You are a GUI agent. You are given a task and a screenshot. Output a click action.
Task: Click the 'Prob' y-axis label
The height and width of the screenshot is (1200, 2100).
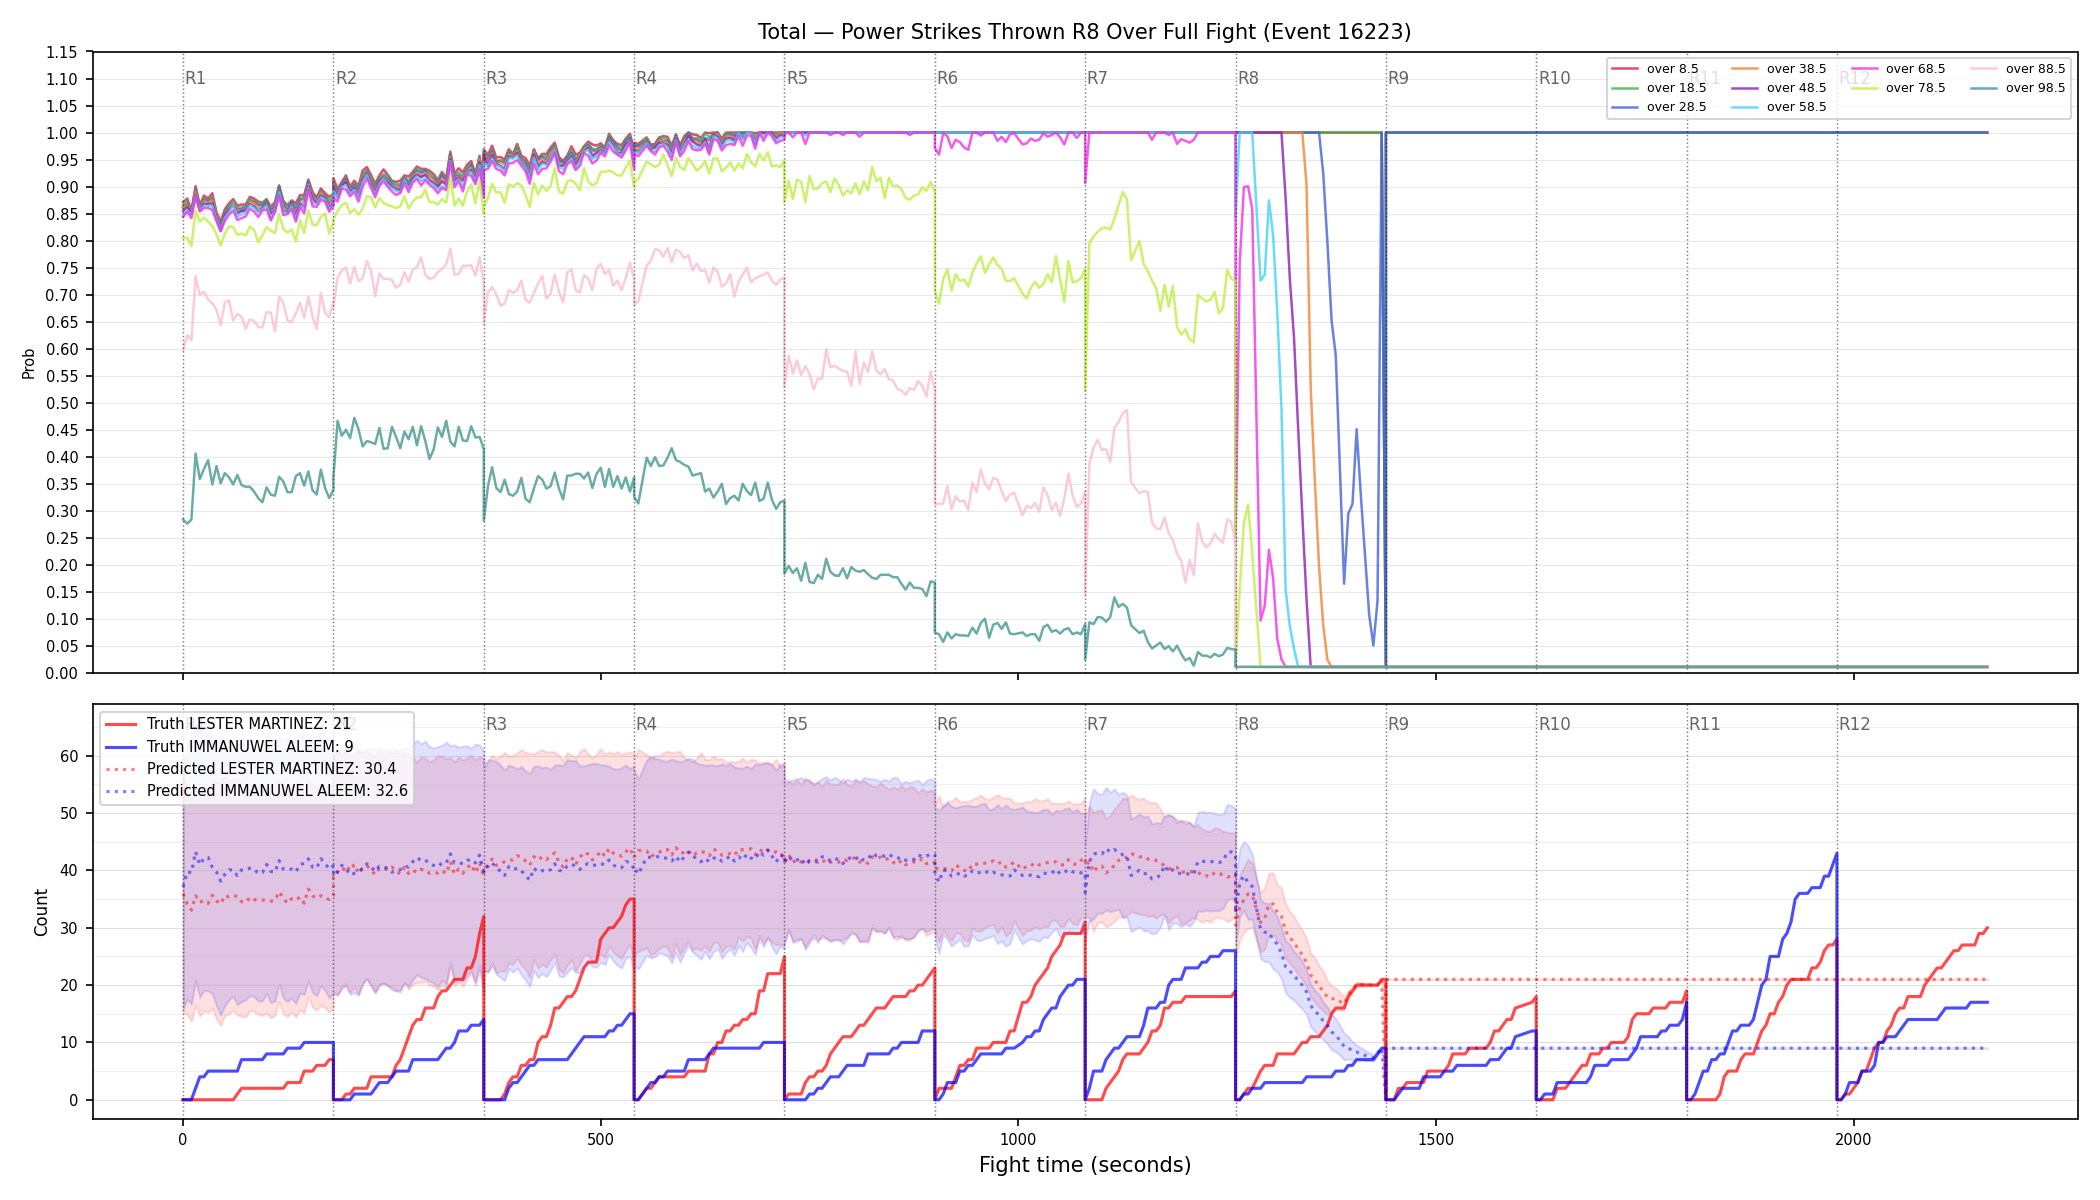click(x=29, y=363)
